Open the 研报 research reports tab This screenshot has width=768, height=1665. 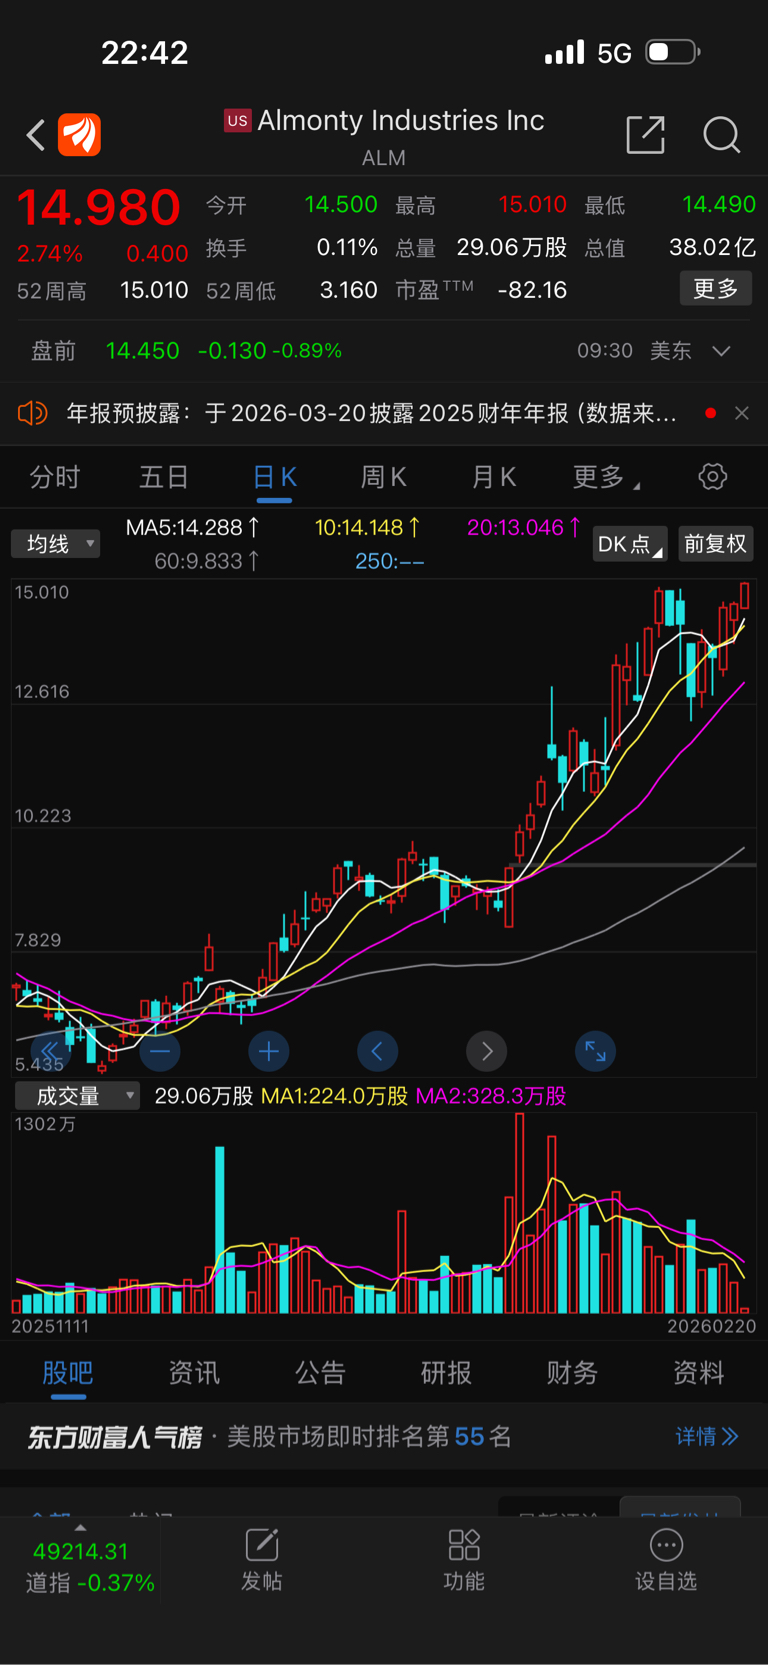(446, 1373)
